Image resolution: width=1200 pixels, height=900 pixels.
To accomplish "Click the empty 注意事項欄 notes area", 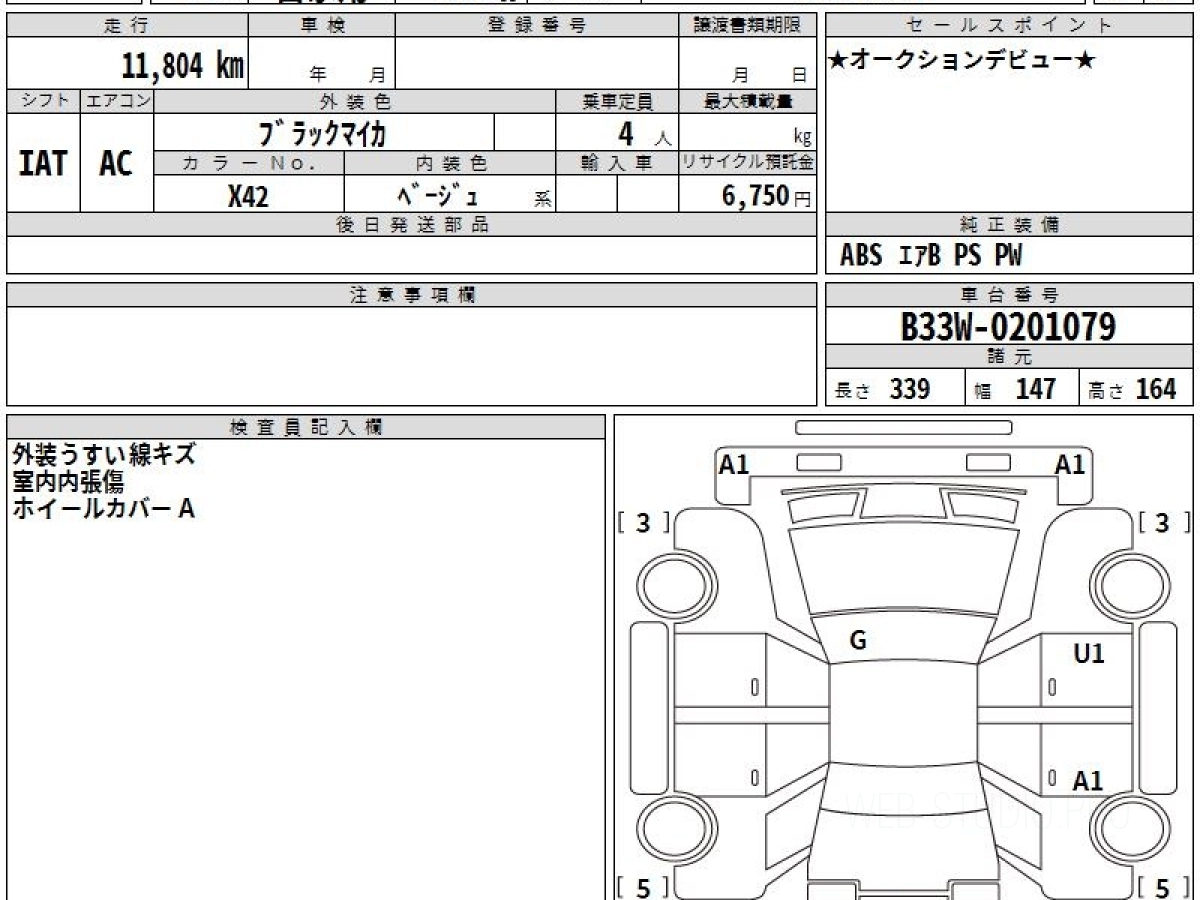I will coord(411,355).
